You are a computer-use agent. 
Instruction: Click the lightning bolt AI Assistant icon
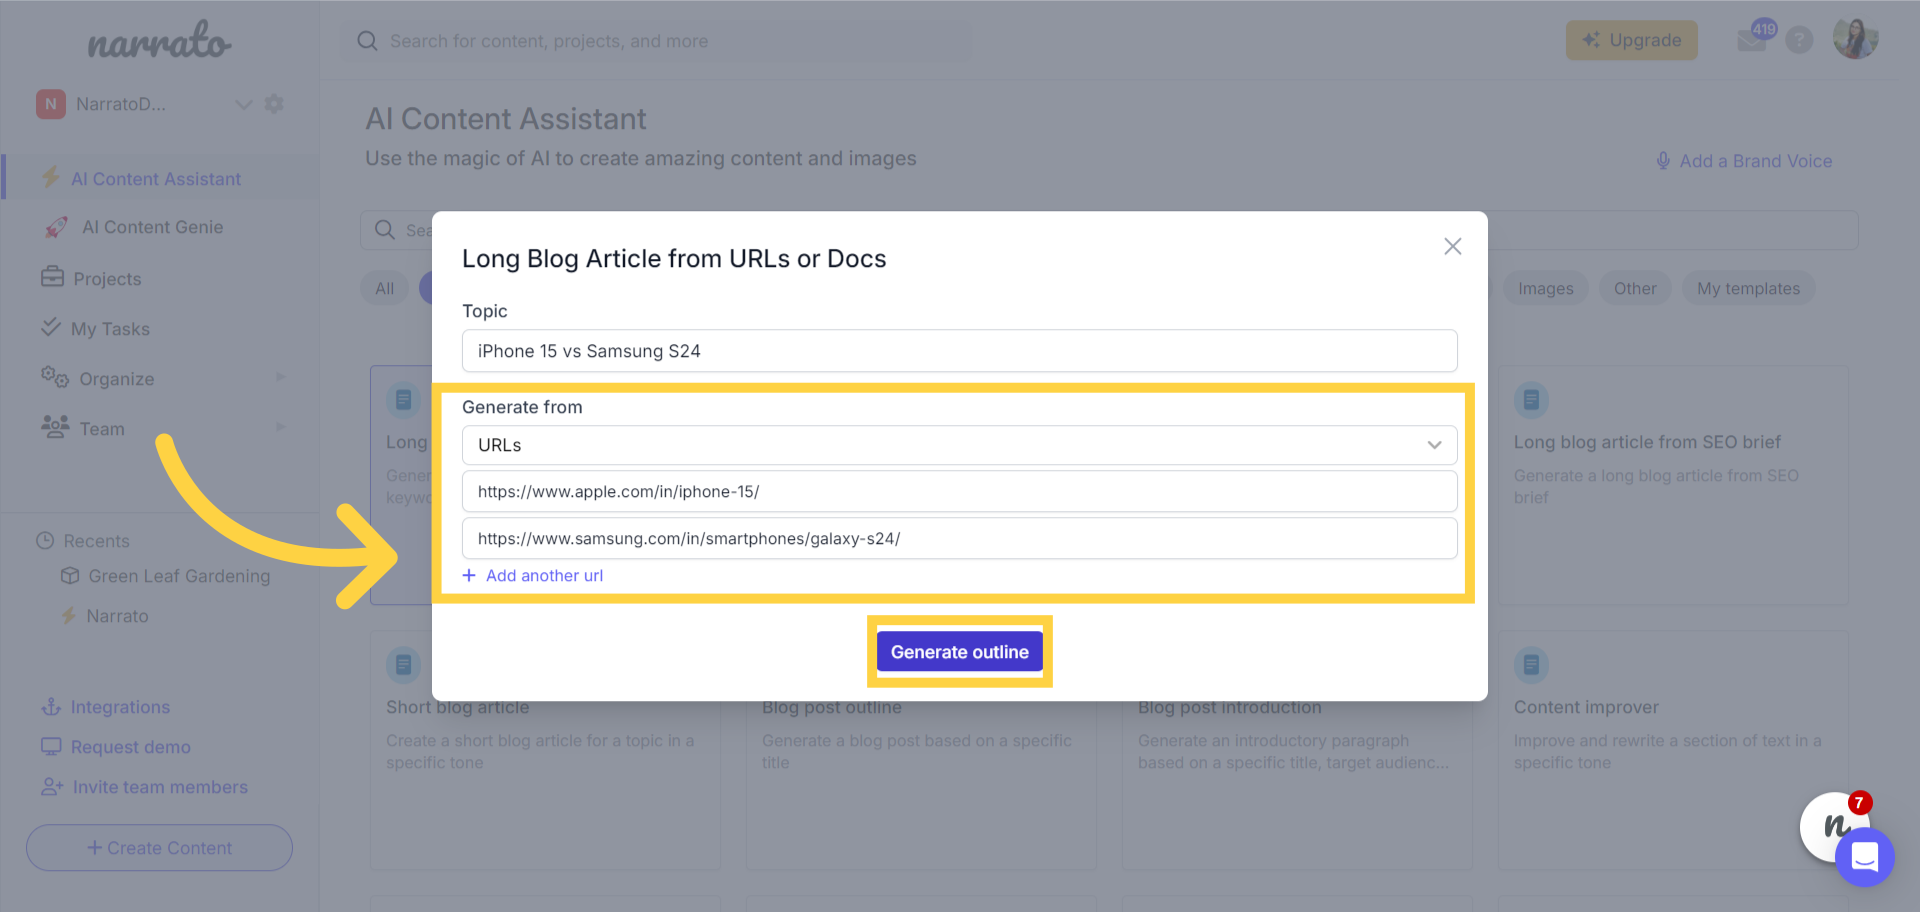[x=50, y=178]
